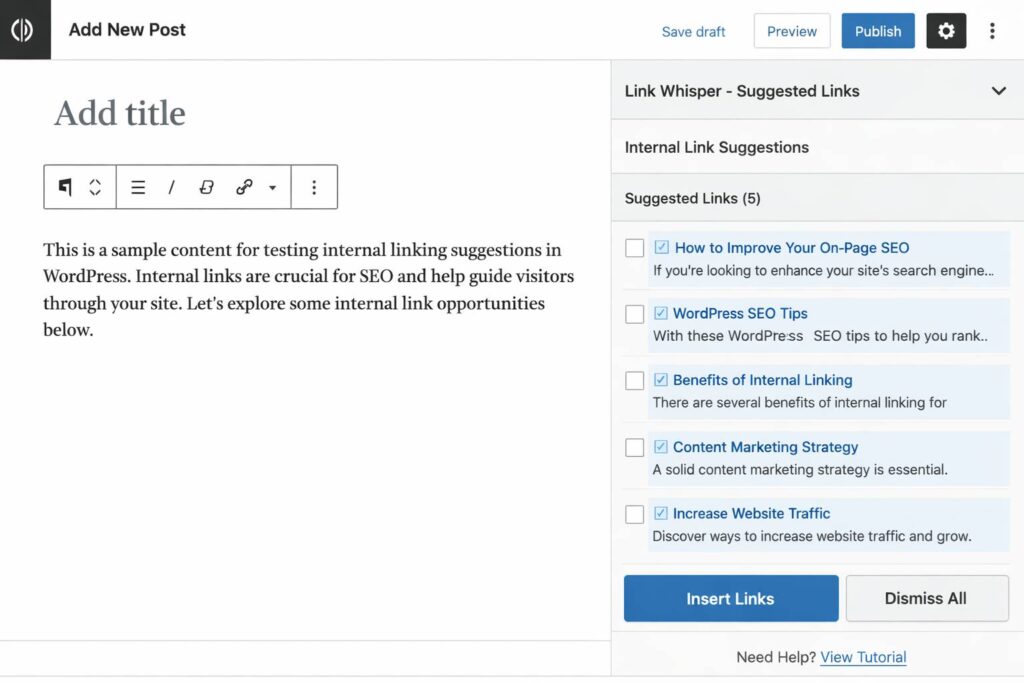Viewport: 1024px width, 683px height.
Task: Collapse the Link Whisper Suggested Links panel
Action: pyautogui.click(x=998, y=91)
